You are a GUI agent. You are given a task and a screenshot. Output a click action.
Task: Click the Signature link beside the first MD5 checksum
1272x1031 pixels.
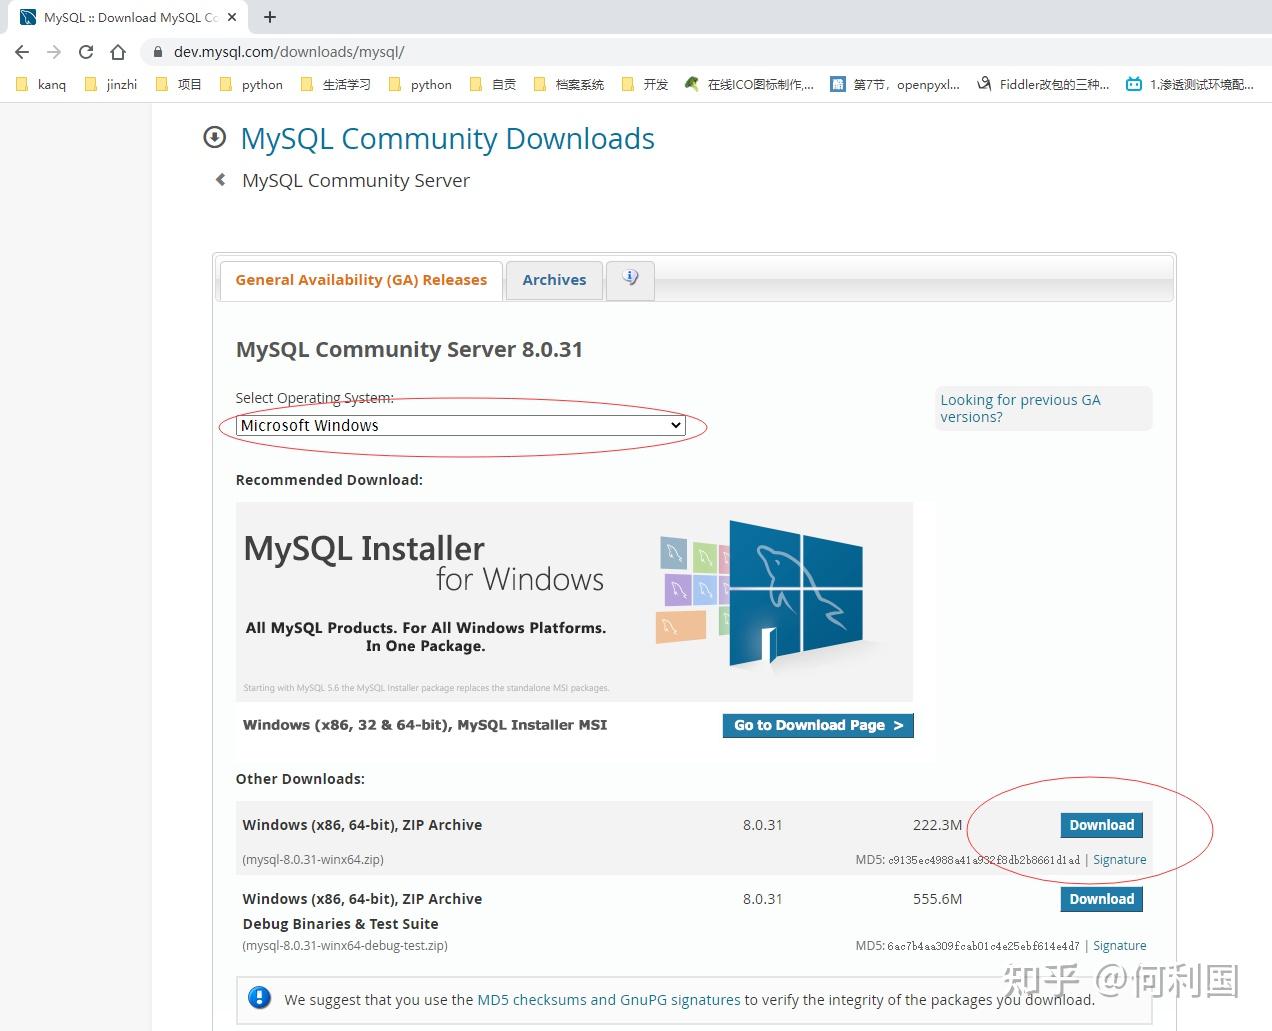(x=1119, y=859)
